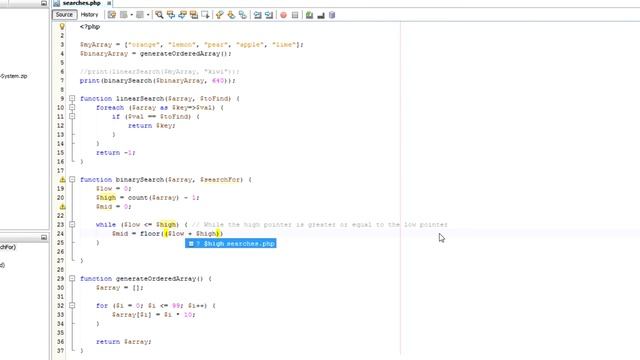Click the Next Bookmark icon
The image size is (640, 360).
point(231,15)
